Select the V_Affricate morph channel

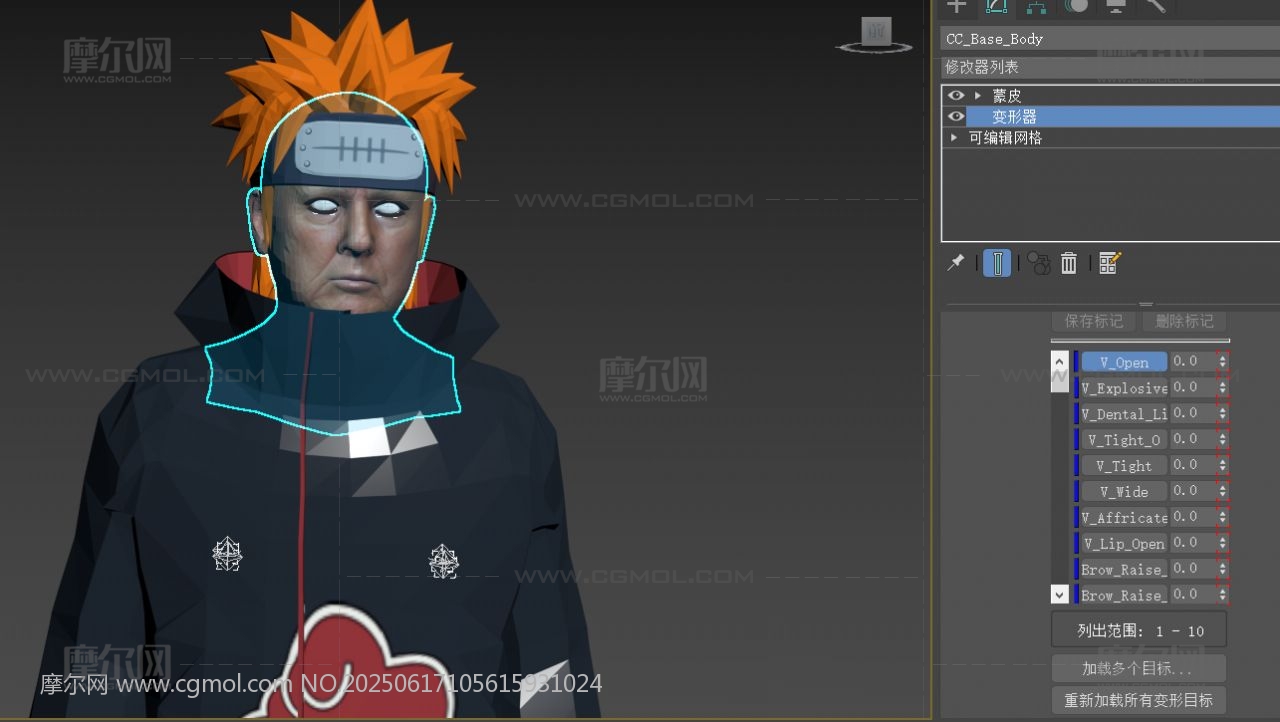pyautogui.click(x=1124, y=518)
